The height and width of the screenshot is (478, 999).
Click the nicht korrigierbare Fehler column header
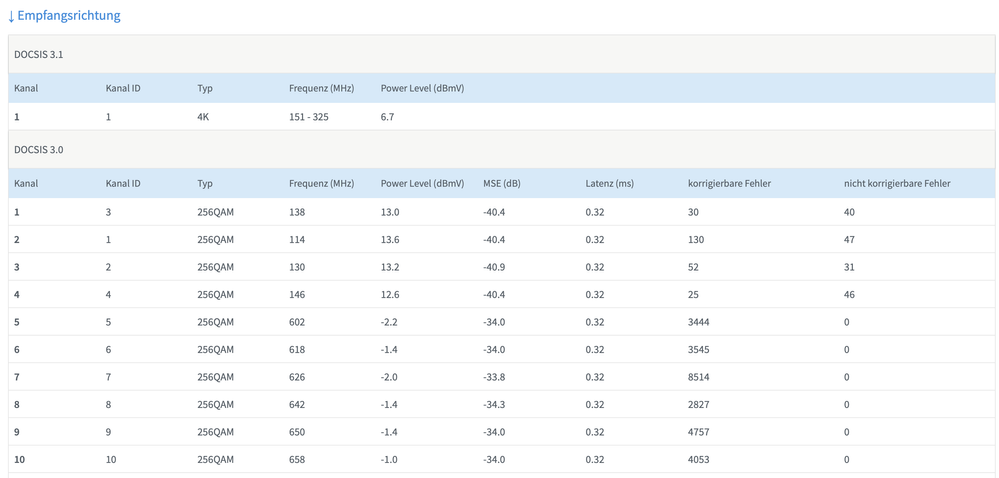pyautogui.click(x=897, y=184)
